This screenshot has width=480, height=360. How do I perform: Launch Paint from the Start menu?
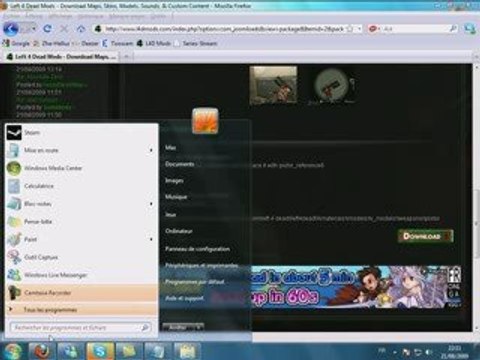(81, 239)
